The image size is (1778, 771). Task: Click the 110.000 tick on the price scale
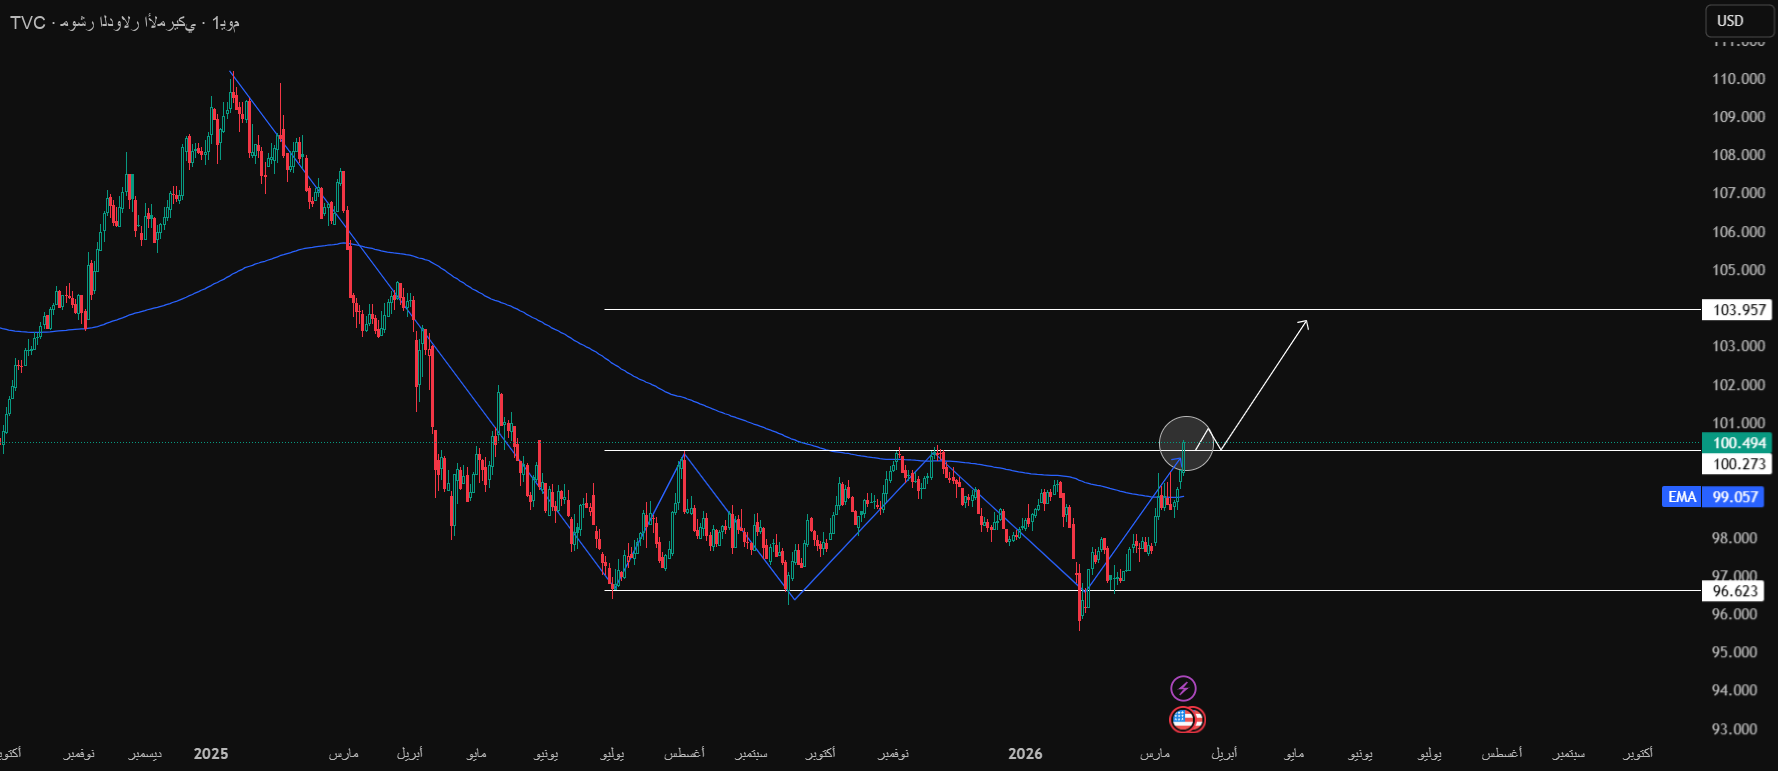tap(1738, 79)
